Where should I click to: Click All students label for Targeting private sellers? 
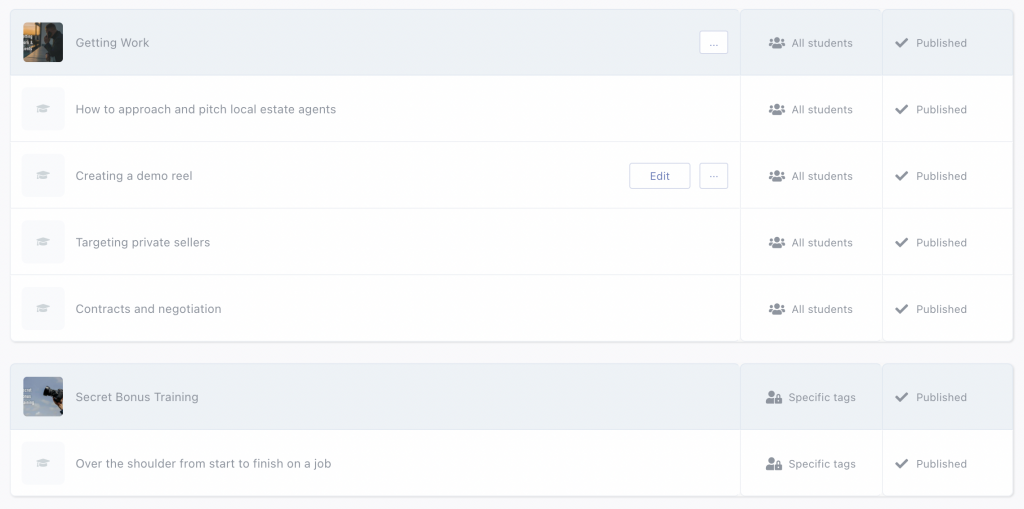[822, 242]
